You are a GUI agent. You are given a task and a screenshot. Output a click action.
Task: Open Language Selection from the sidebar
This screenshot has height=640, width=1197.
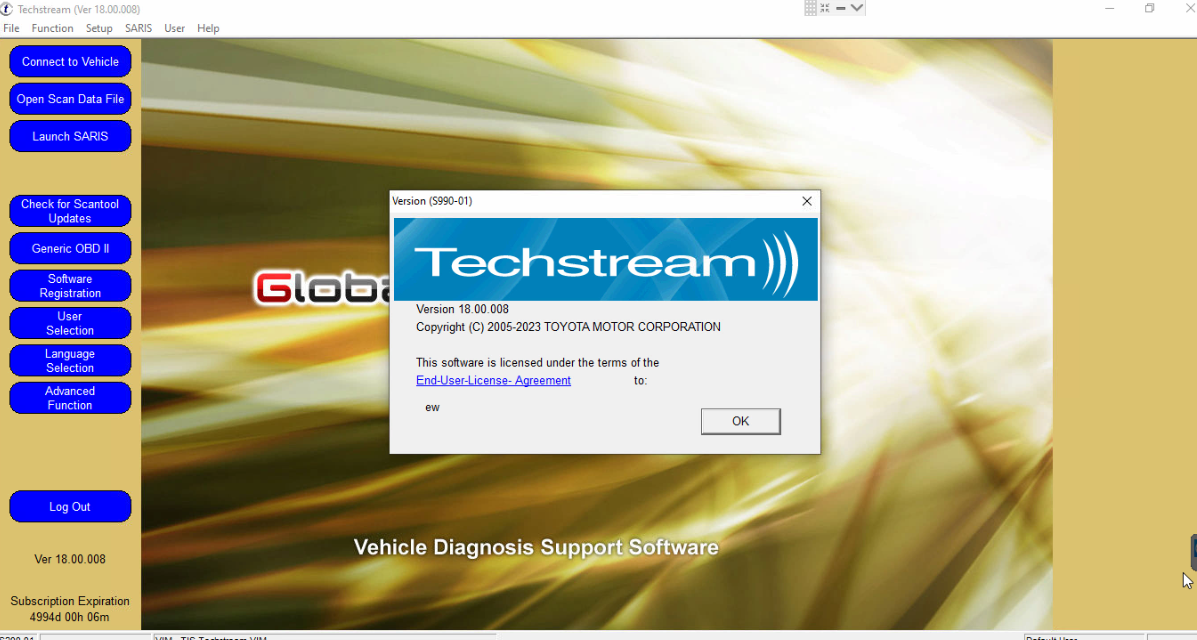click(x=70, y=360)
